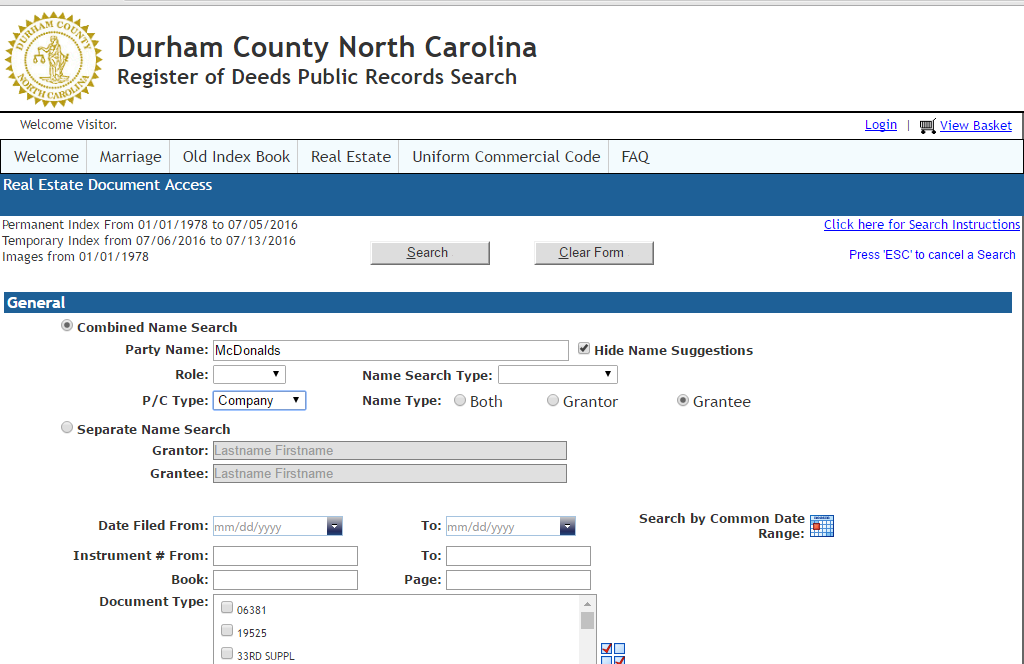This screenshot has height=664, width=1024.
Task: Switch to Separate Name Search option
Action: (x=66, y=426)
